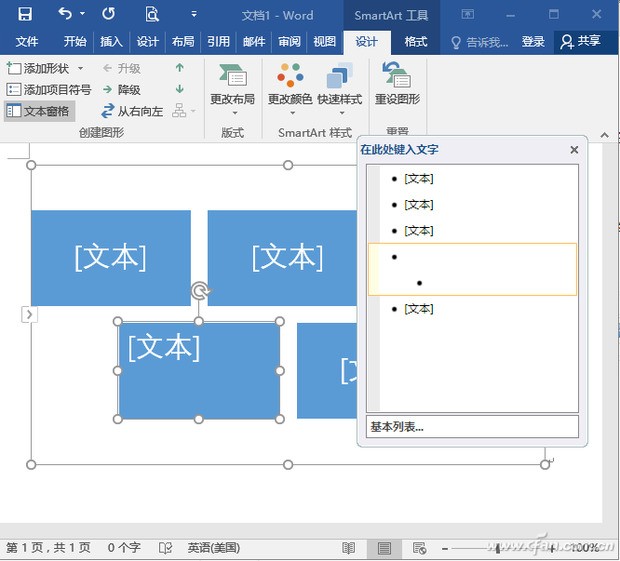Click the Save icon in title bar
The width and height of the screenshot is (620, 561).
[x=25, y=14]
